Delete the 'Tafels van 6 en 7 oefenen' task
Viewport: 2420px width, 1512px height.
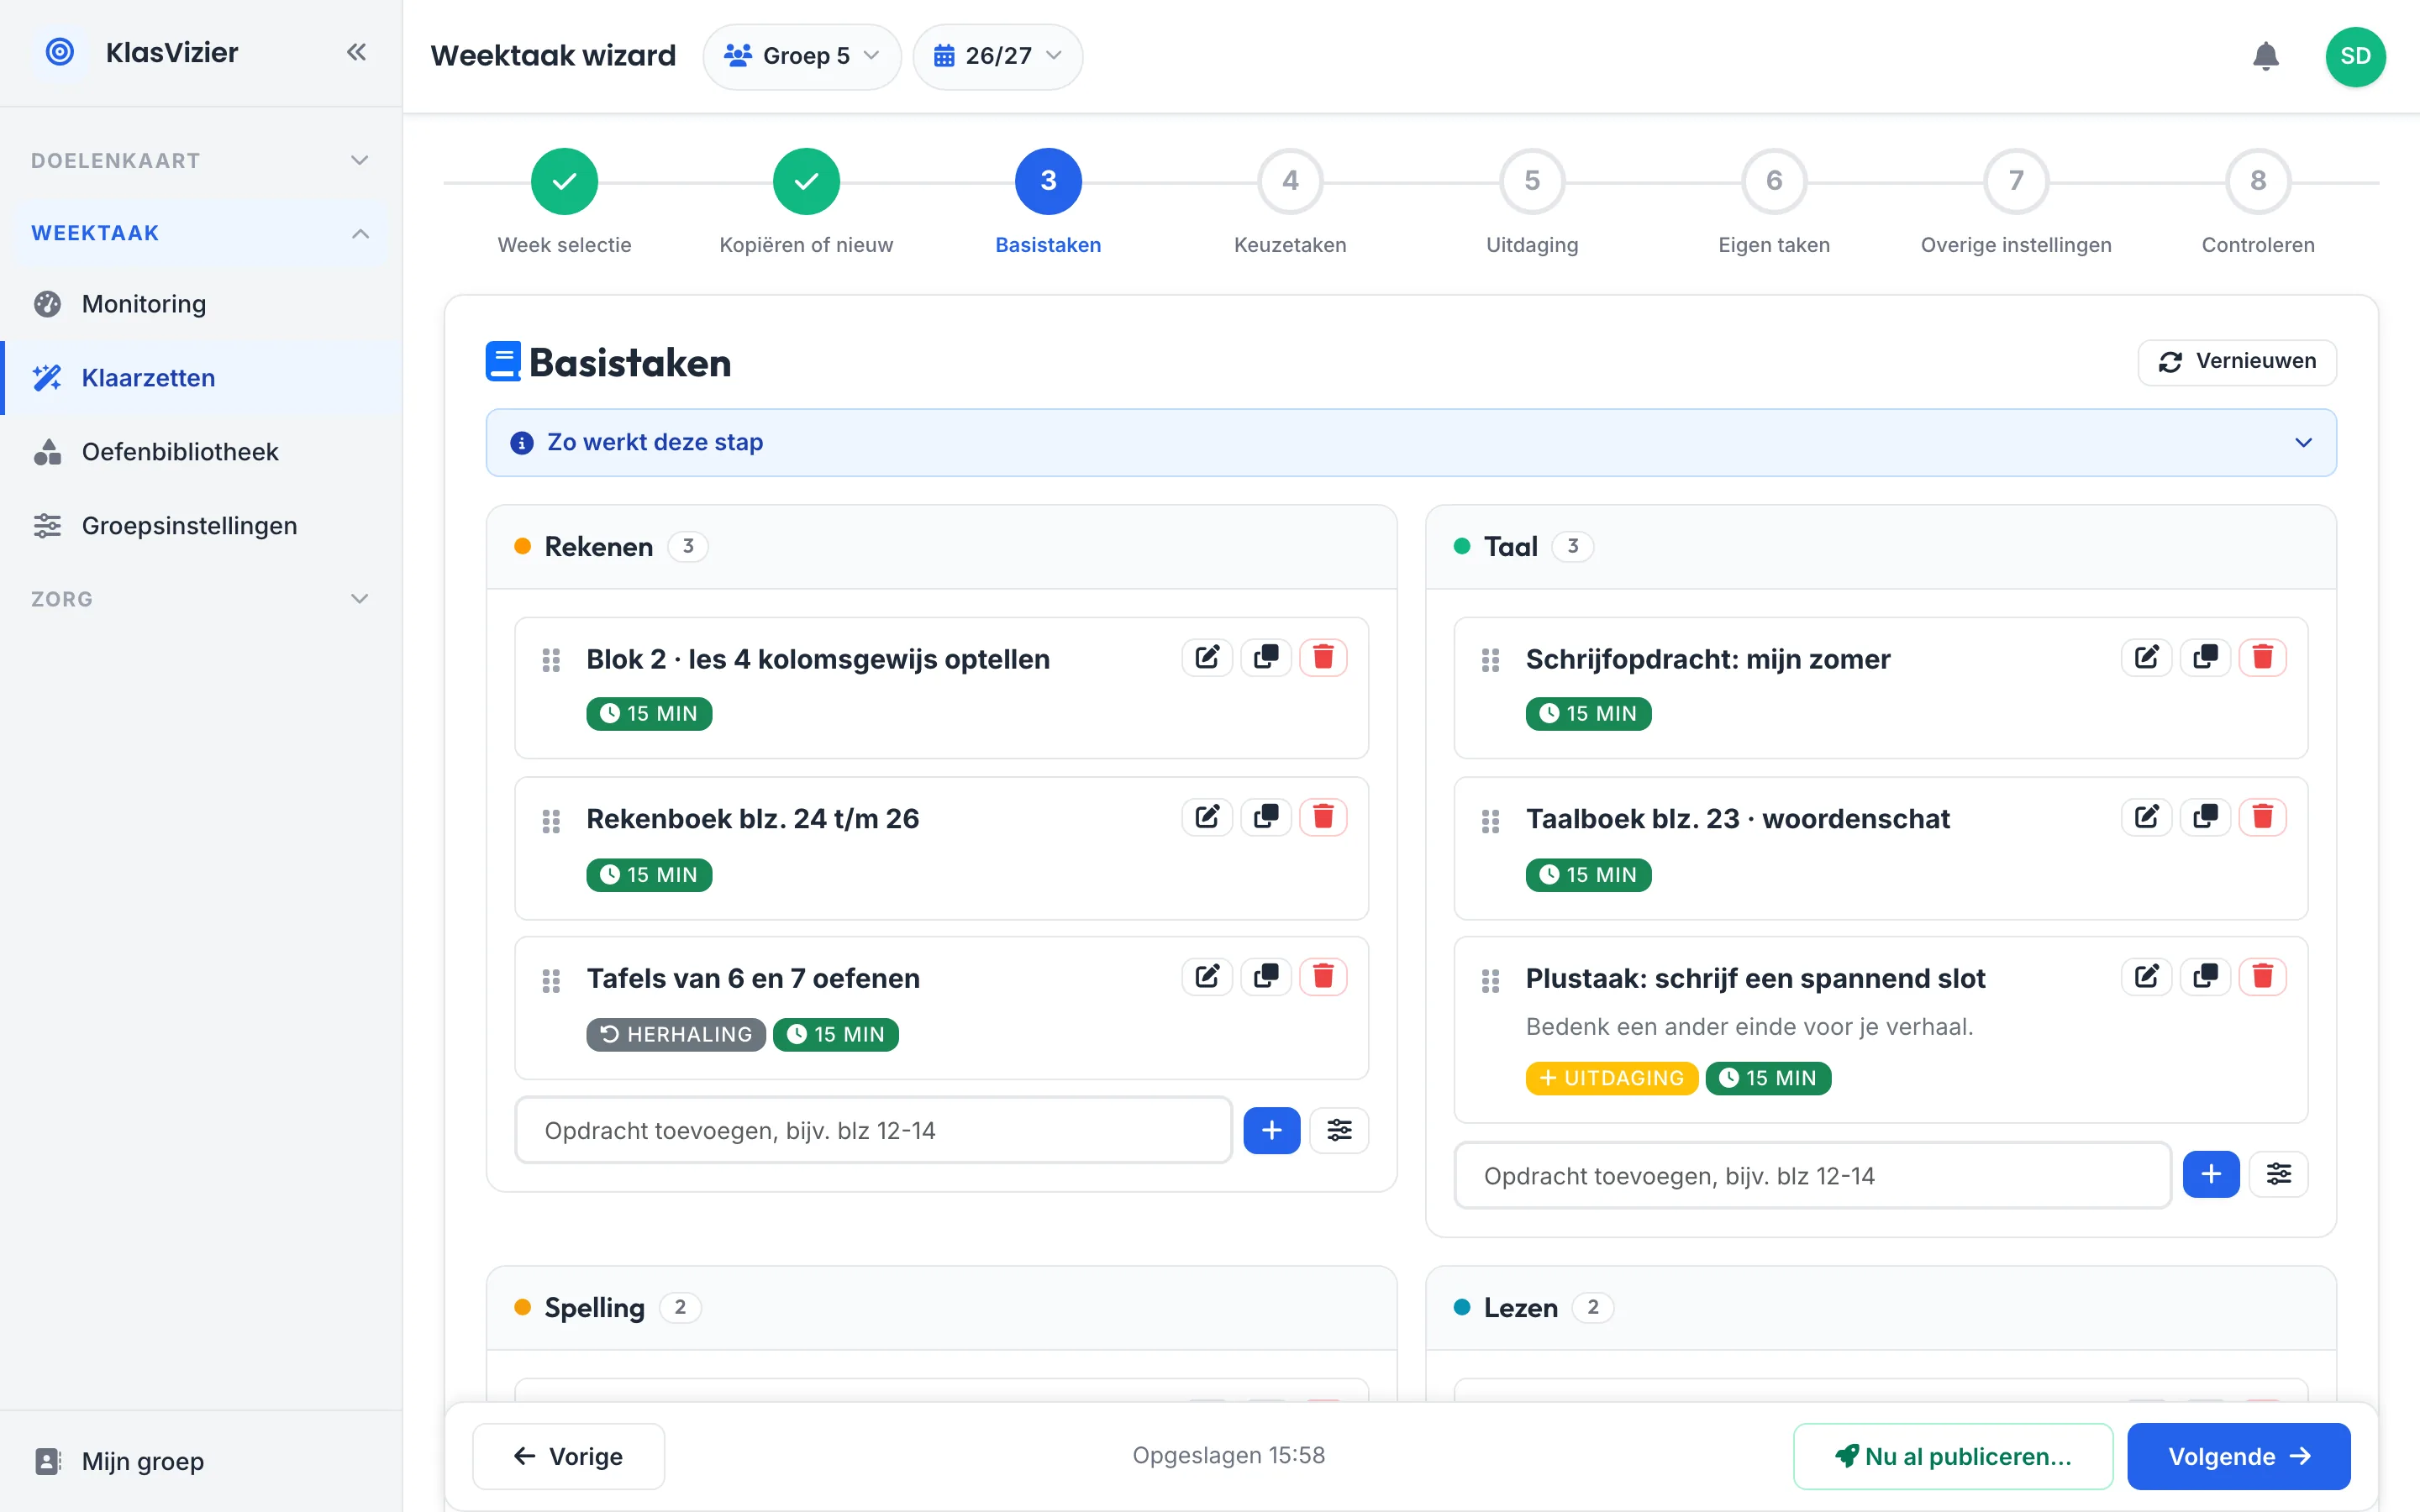pyautogui.click(x=1323, y=976)
